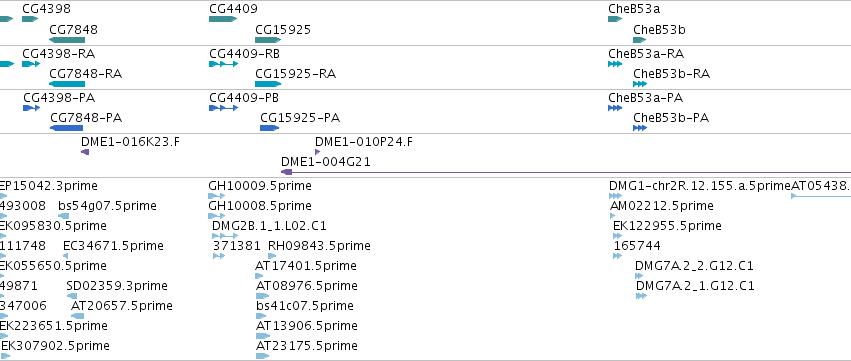Click the CG7848-PA protein bar

(66, 128)
